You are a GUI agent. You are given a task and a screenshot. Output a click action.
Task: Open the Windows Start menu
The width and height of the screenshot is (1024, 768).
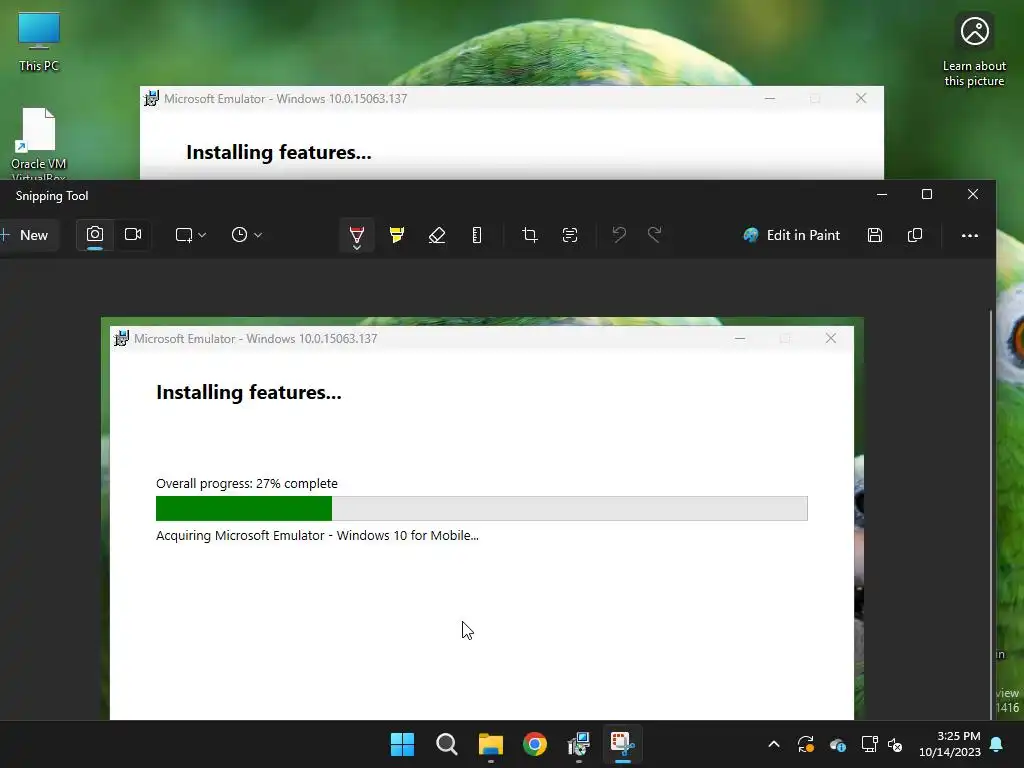(x=402, y=744)
